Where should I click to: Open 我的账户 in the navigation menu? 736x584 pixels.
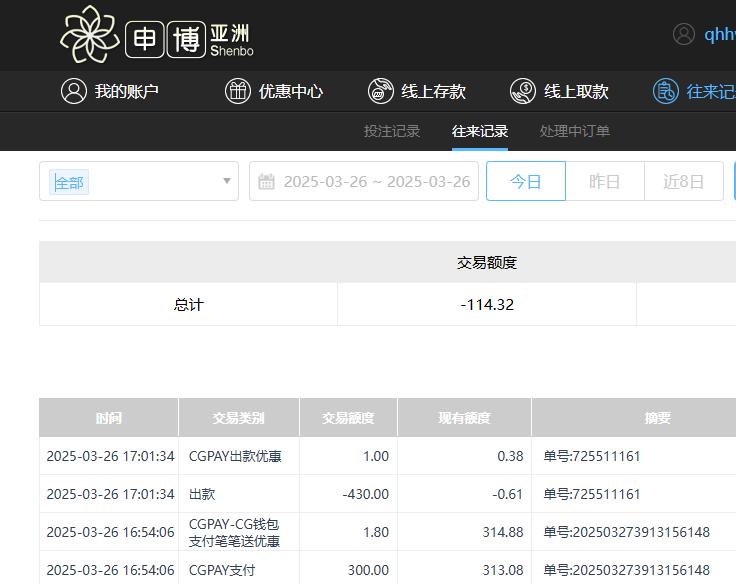(127, 91)
